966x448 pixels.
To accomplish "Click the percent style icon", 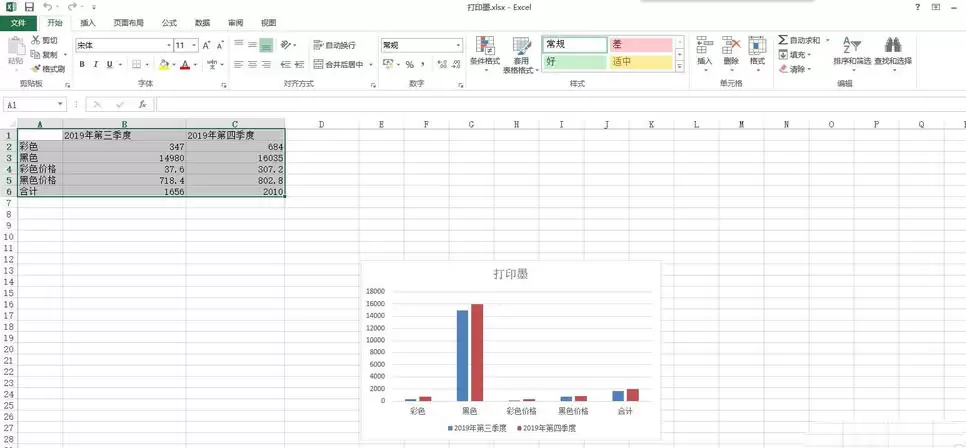I will coord(409,65).
